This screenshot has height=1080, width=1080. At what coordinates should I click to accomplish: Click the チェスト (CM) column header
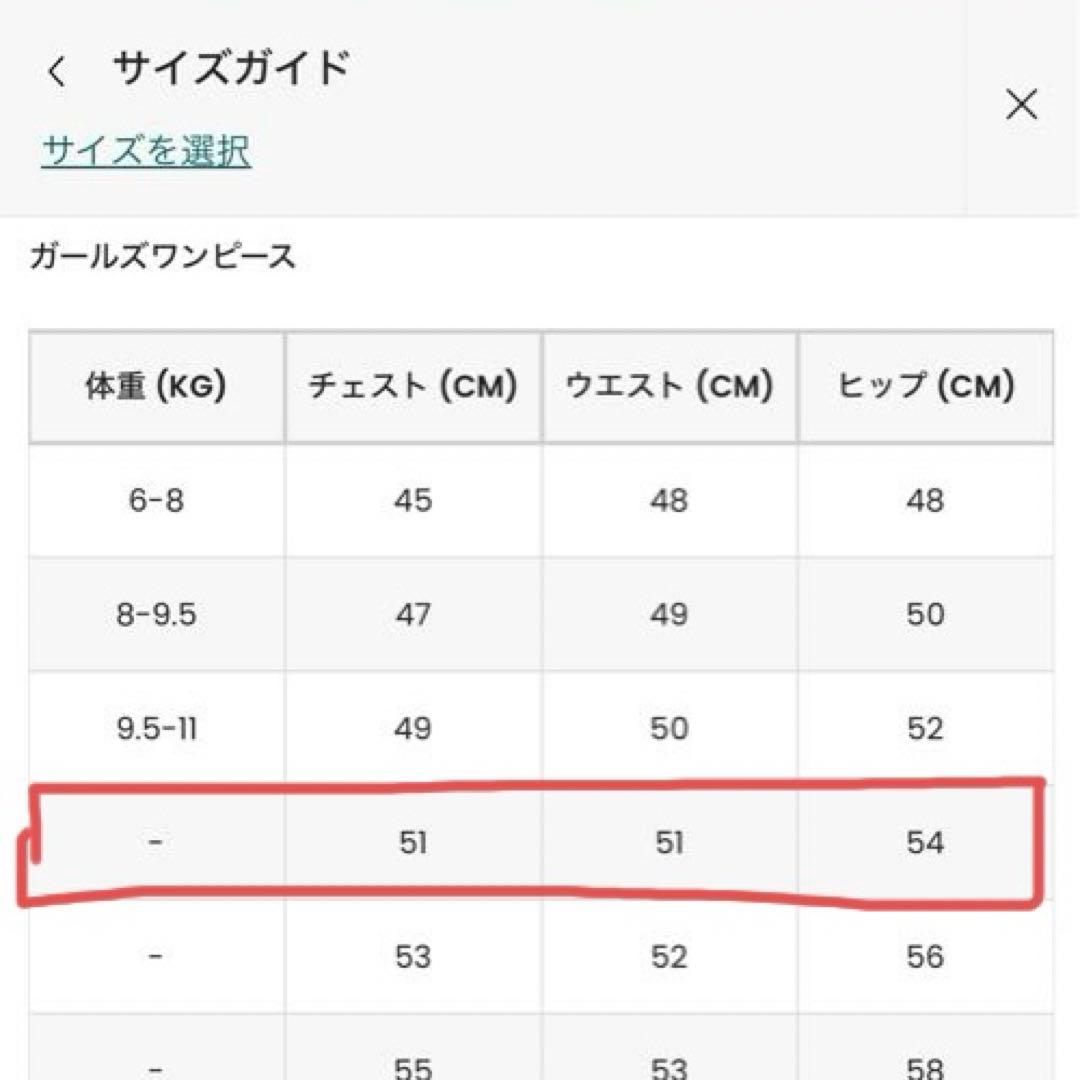413,386
